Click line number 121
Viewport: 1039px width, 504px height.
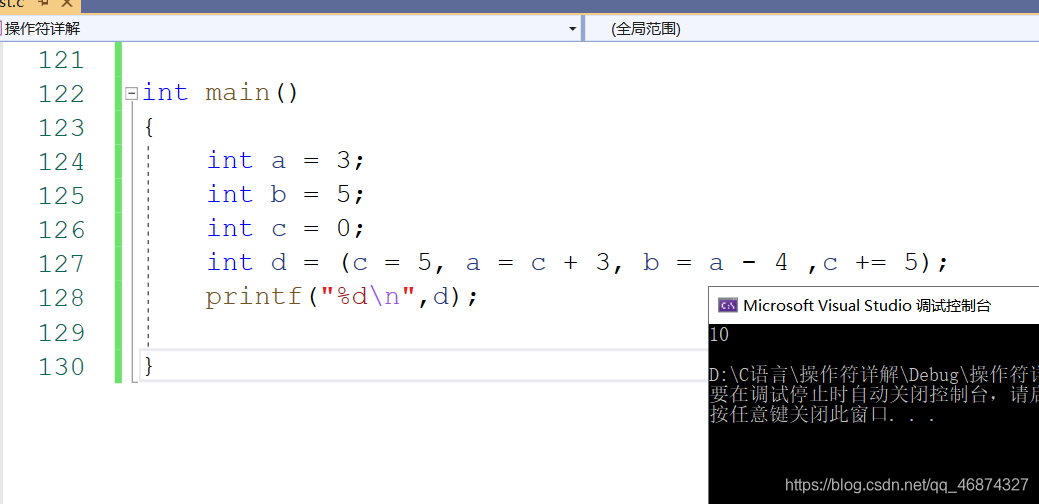61,60
